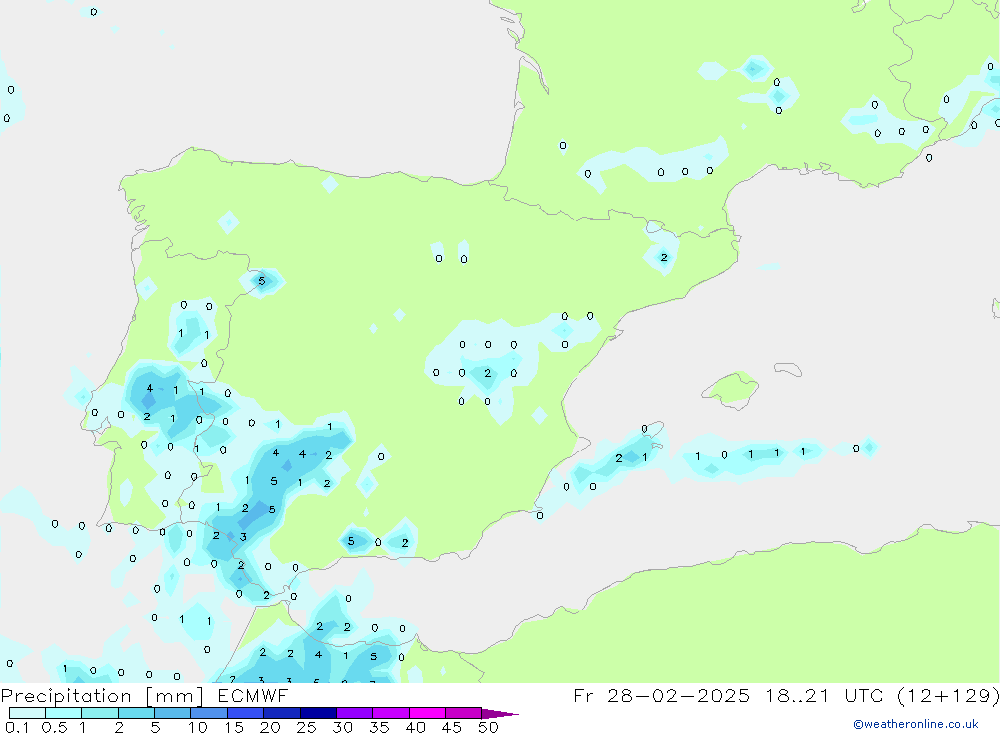The image size is (1000, 733).
Task: Click the '20' legend scale label
Action: pyautogui.click(x=270, y=727)
